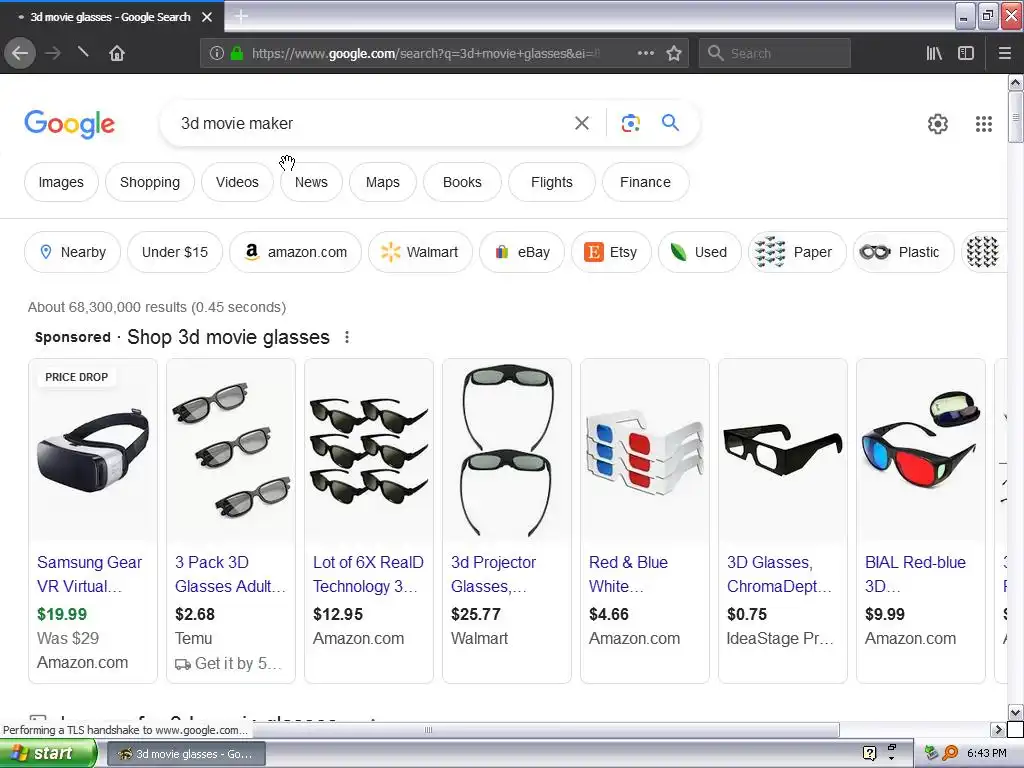
Task: Open 3D Glasses, ChromaDepth product link
Action: (779, 574)
